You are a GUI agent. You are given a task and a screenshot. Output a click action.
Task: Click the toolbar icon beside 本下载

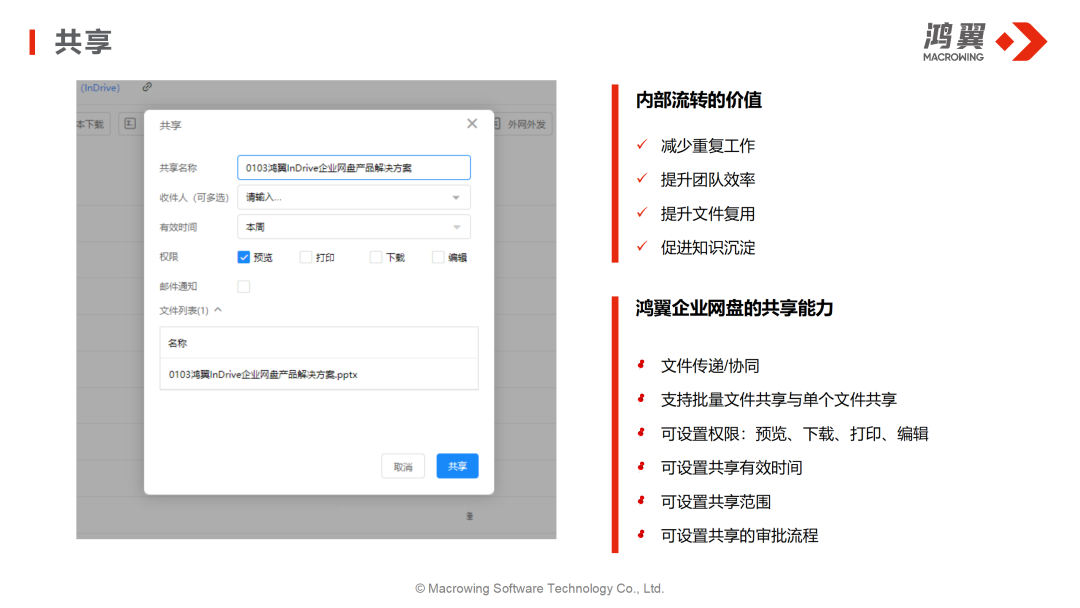[x=129, y=124]
